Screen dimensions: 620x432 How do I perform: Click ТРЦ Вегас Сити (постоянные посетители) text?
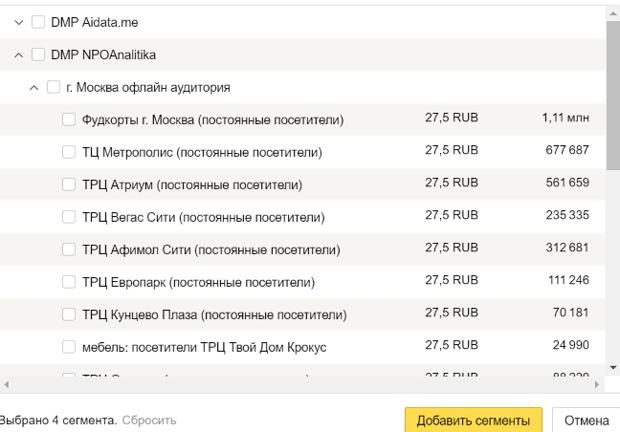[x=203, y=217]
